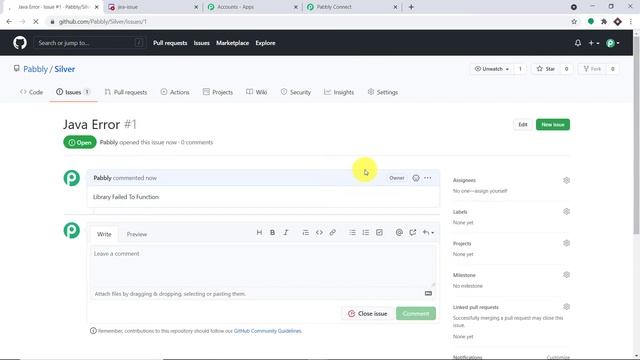The image size is (640, 360).
Task: Open the GitHub home logo
Action: coord(20,42)
